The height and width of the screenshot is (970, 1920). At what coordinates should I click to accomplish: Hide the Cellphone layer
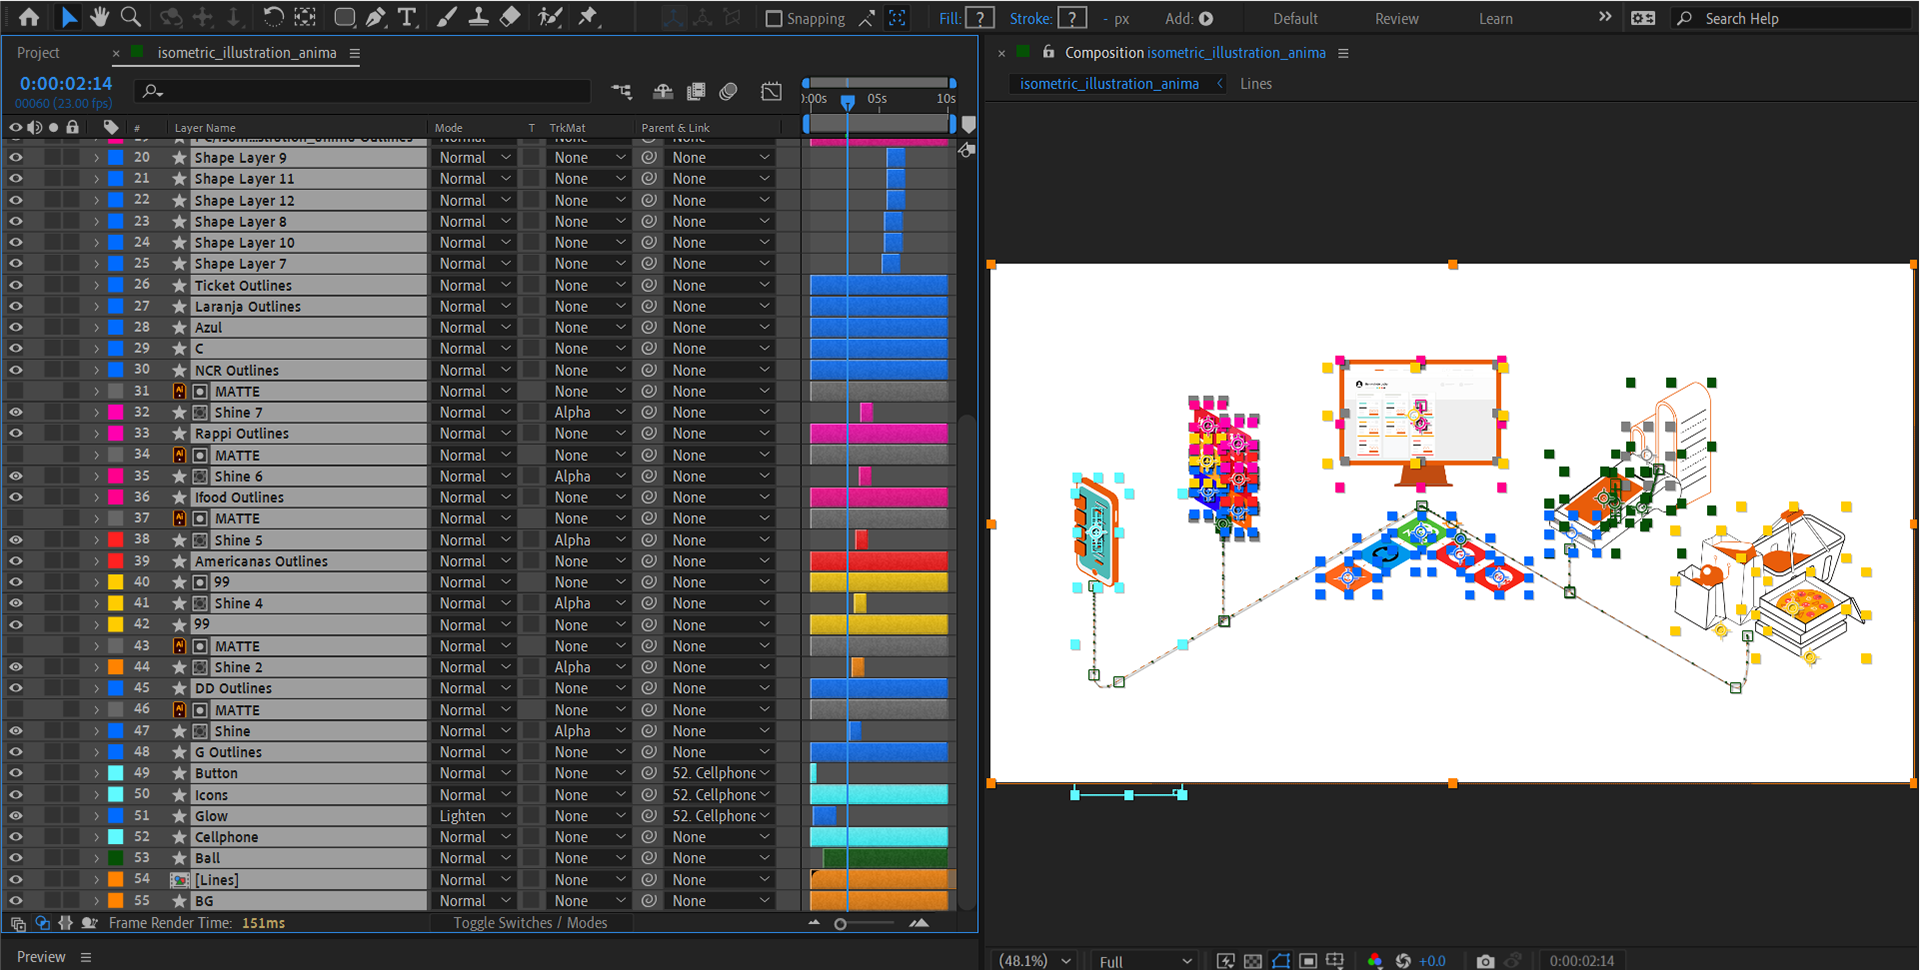[15, 837]
